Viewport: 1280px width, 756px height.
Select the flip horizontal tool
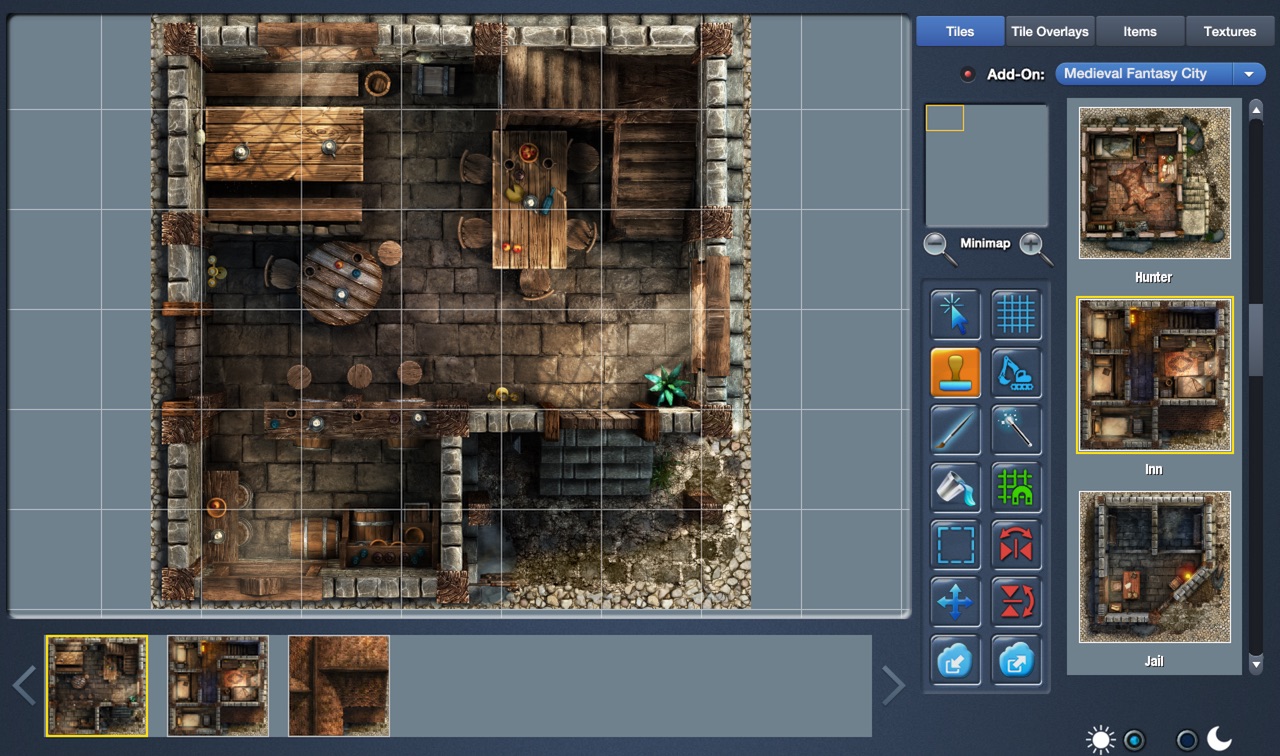point(1016,545)
